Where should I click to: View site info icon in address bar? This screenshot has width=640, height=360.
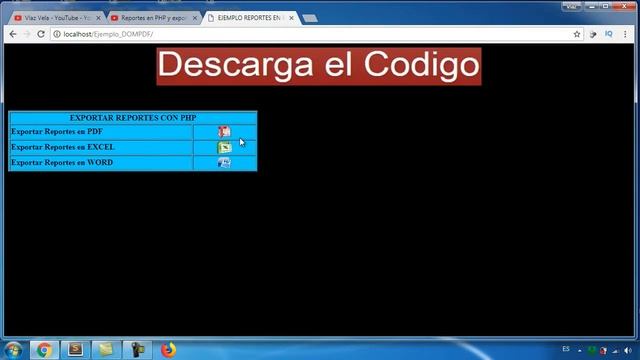point(57,34)
